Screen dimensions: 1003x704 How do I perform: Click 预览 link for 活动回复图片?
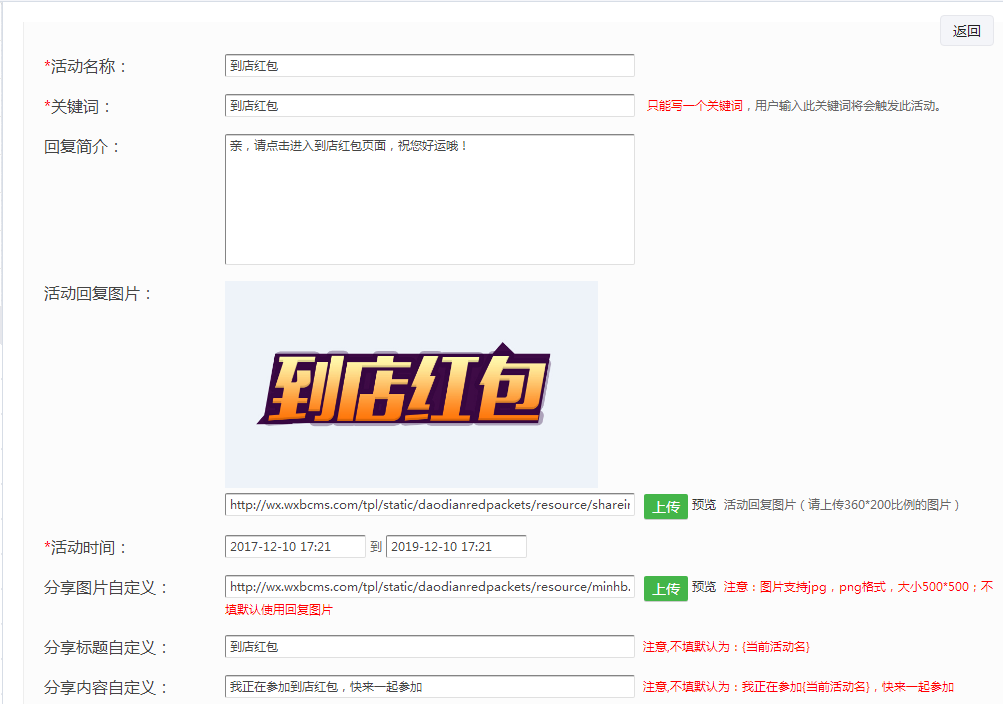click(x=704, y=505)
